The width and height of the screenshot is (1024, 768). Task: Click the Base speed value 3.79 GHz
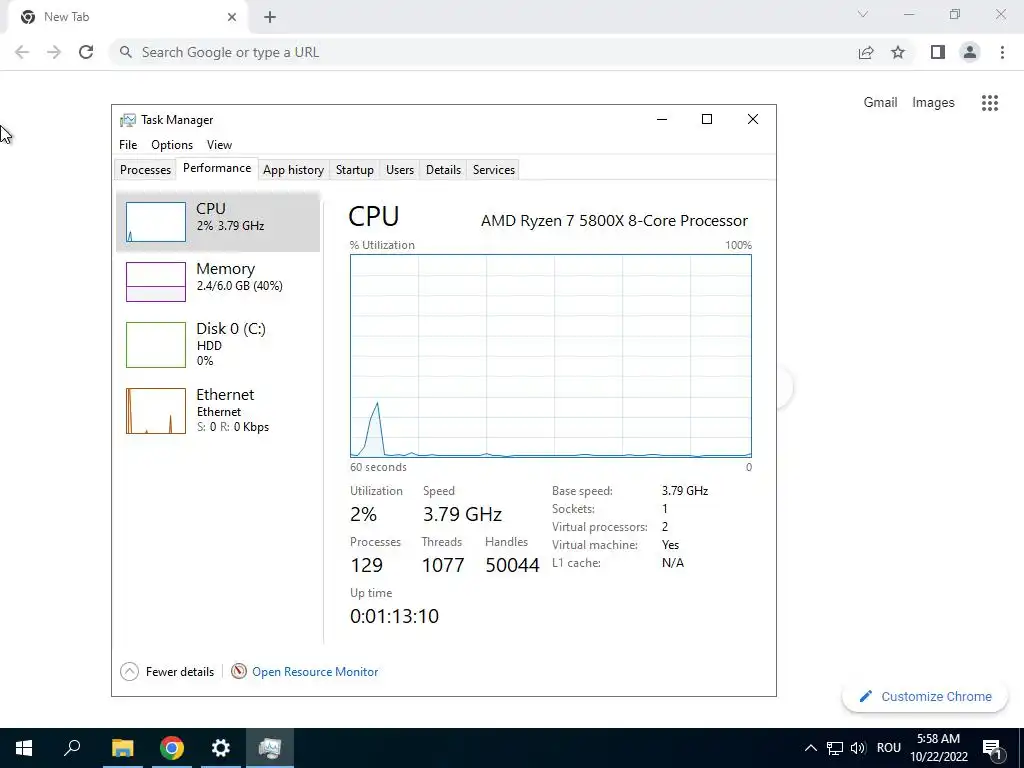pos(684,490)
